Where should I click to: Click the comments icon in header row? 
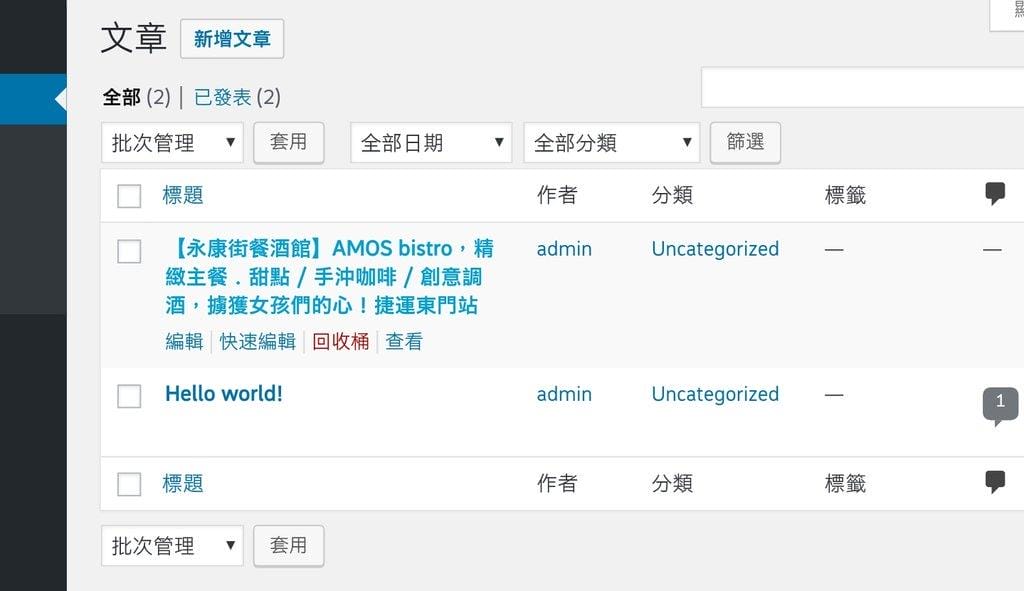[x=995, y=194]
